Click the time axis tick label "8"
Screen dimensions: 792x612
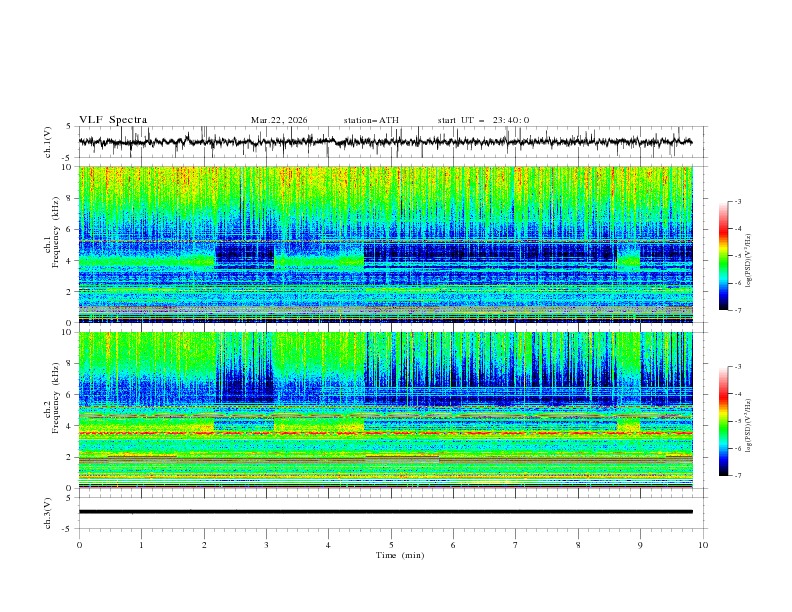(578, 545)
